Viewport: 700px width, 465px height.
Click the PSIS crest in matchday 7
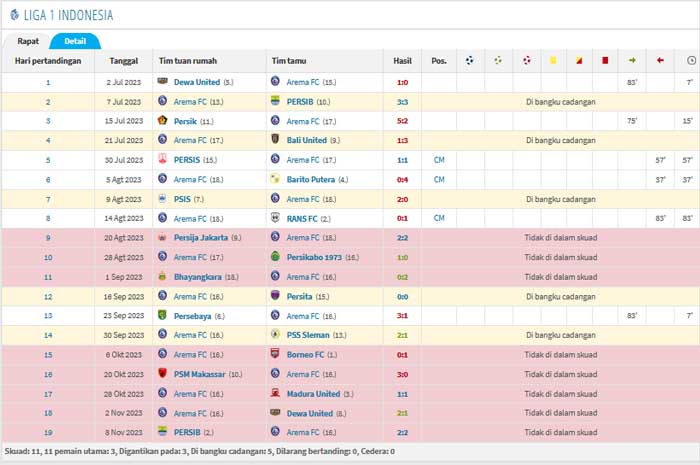point(162,198)
